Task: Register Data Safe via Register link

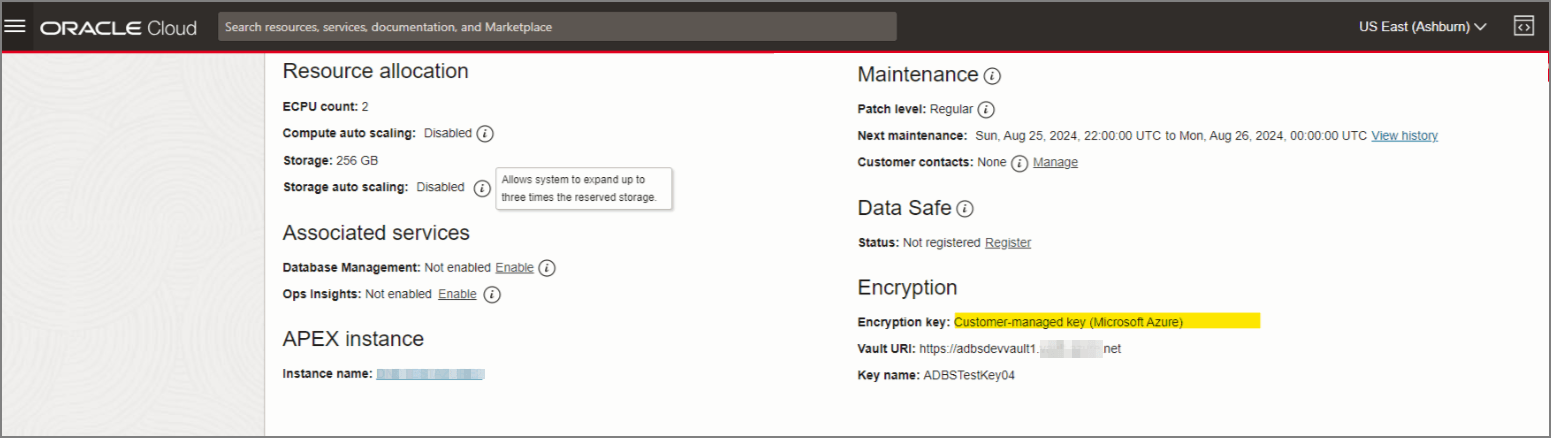Action: 1007,243
